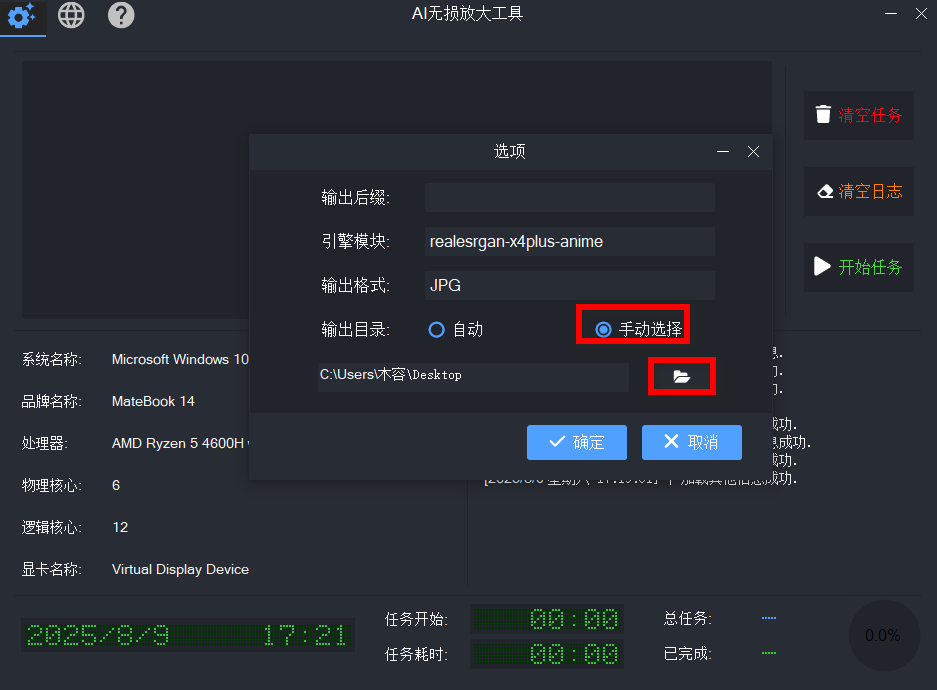Confirm options with 确定 button
This screenshot has width=937, height=690.
point(577,442)
